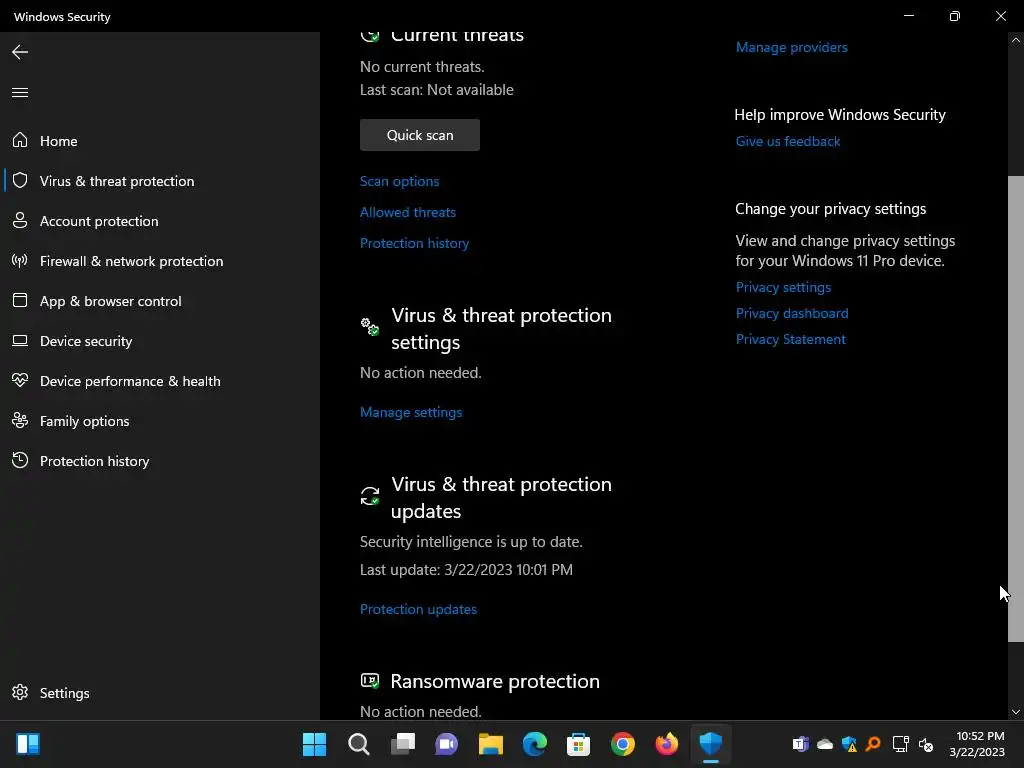Open the Windows Start menu

point(314,744)
